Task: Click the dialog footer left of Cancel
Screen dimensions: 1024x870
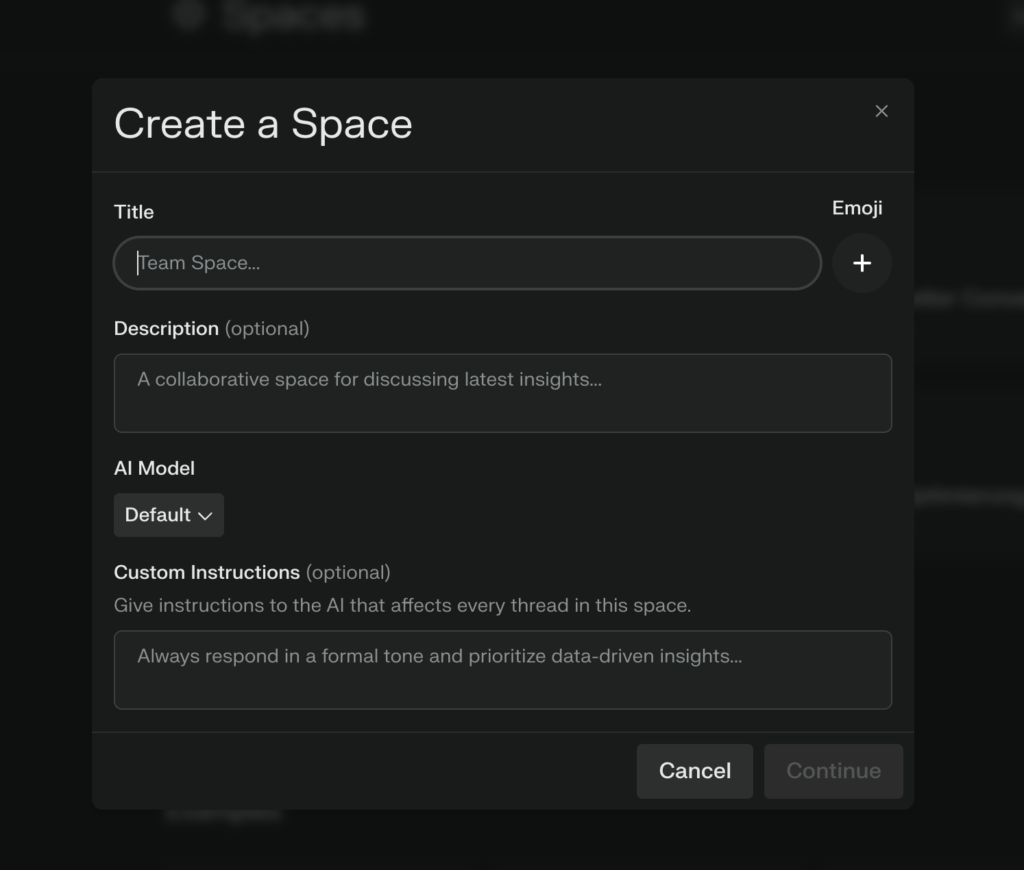Action: pos(360,771)
